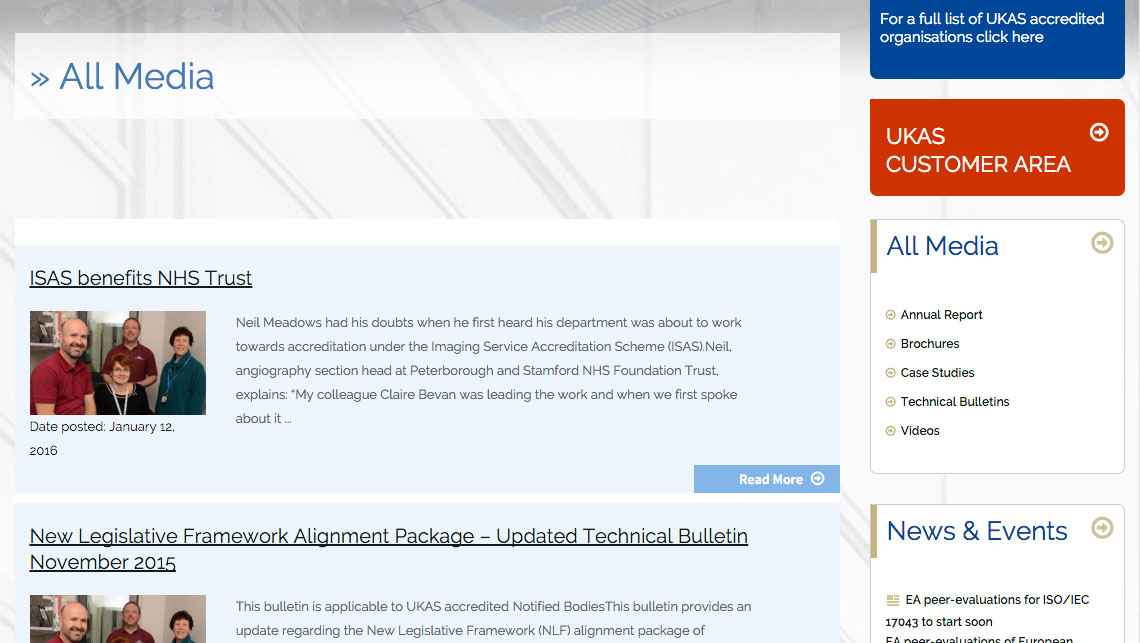
Task: Click the All Media page title
Action: click(122, 76)
